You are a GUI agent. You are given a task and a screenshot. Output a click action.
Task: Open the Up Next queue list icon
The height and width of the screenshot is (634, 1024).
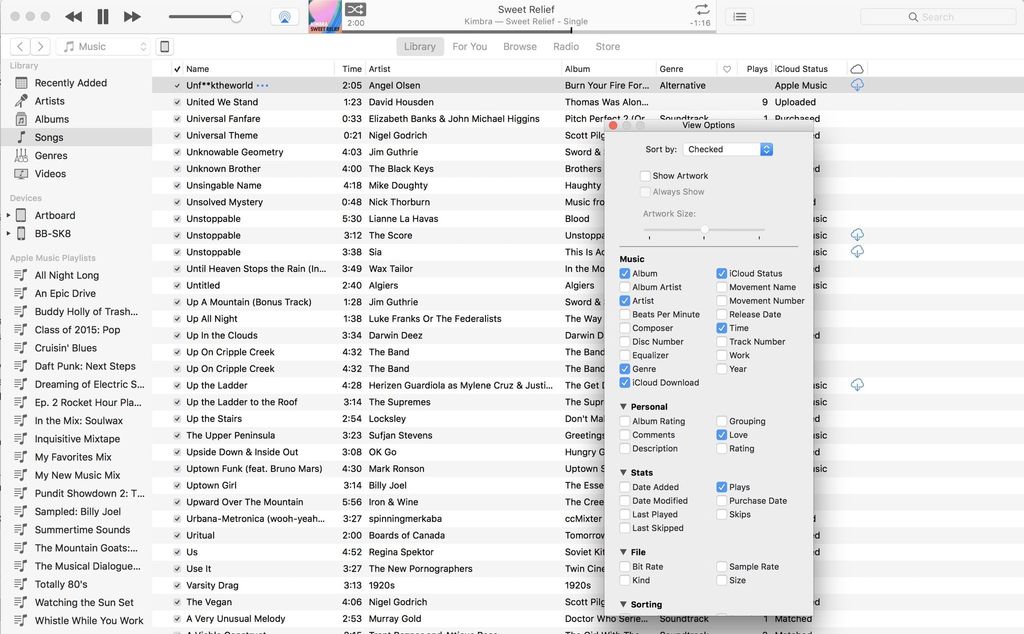[738, 16]
